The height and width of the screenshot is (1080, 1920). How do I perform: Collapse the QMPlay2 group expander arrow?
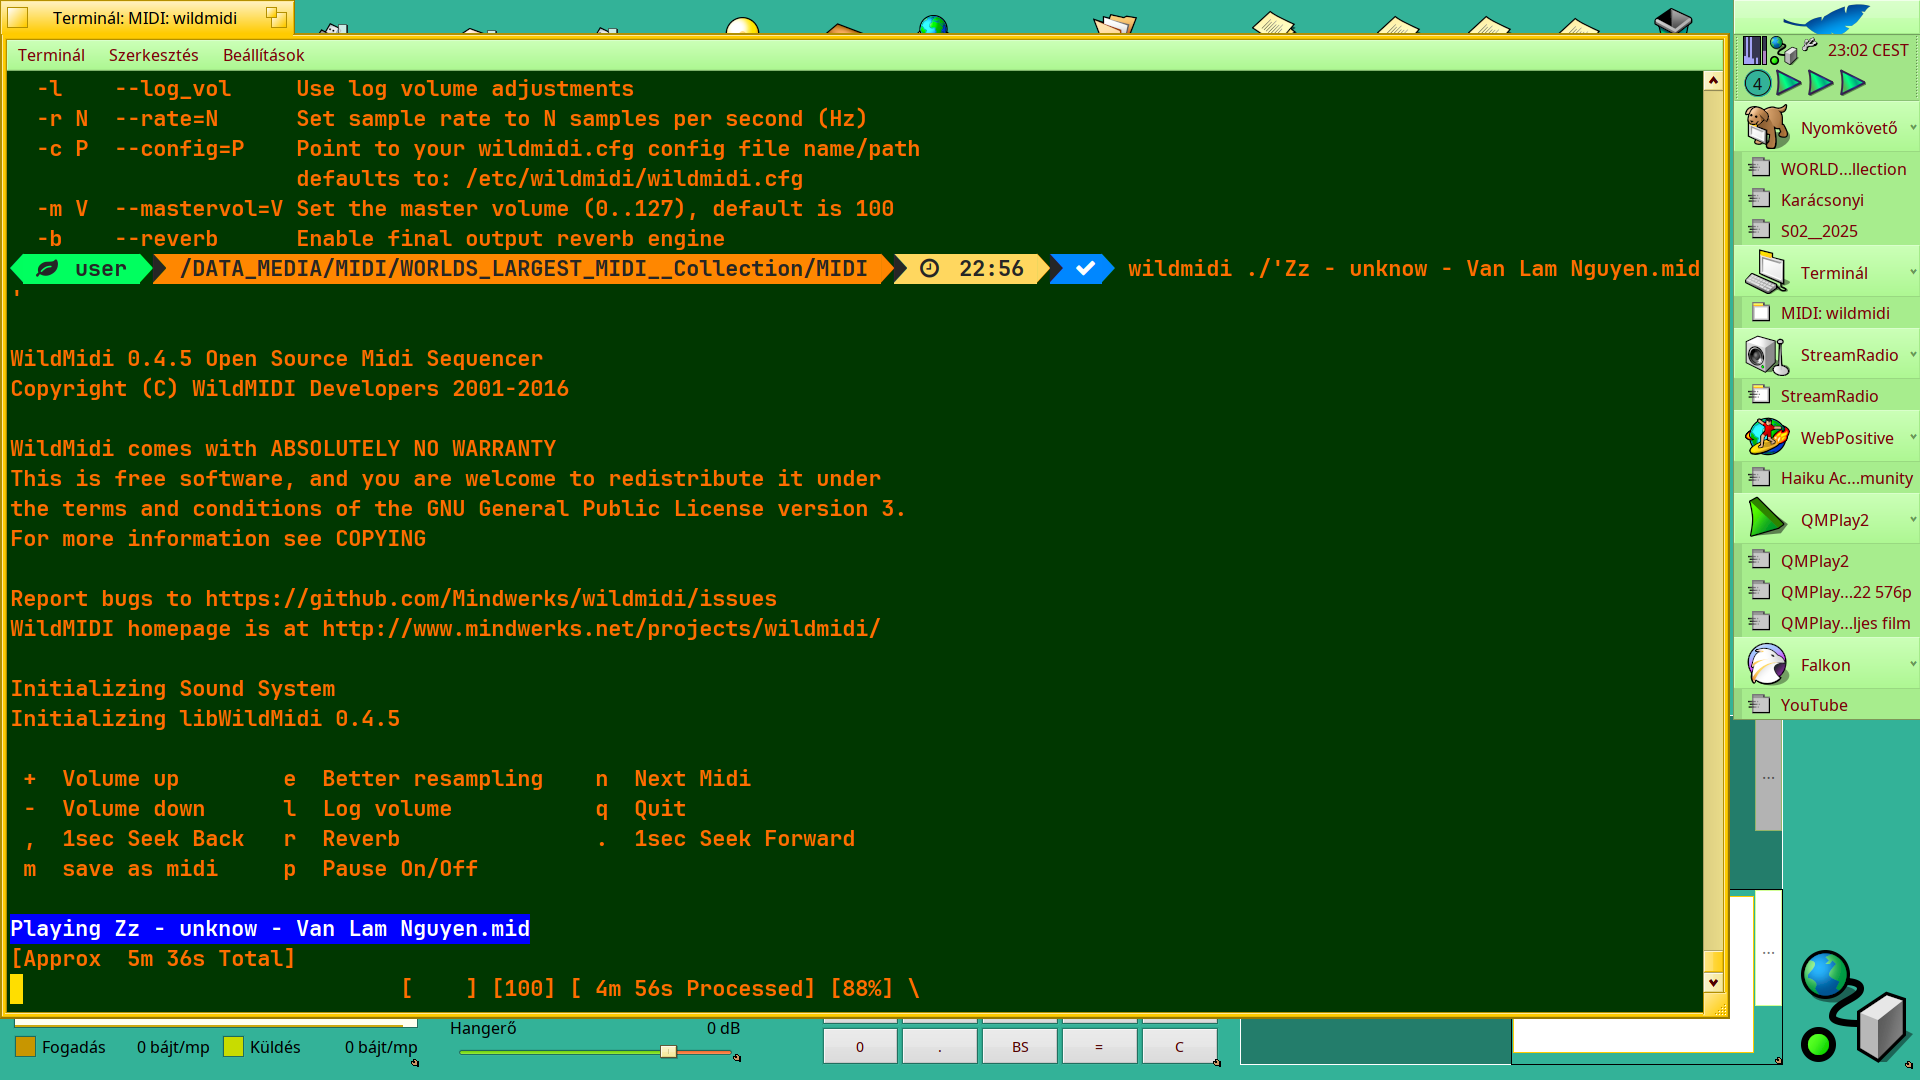tap(1912, 519)
